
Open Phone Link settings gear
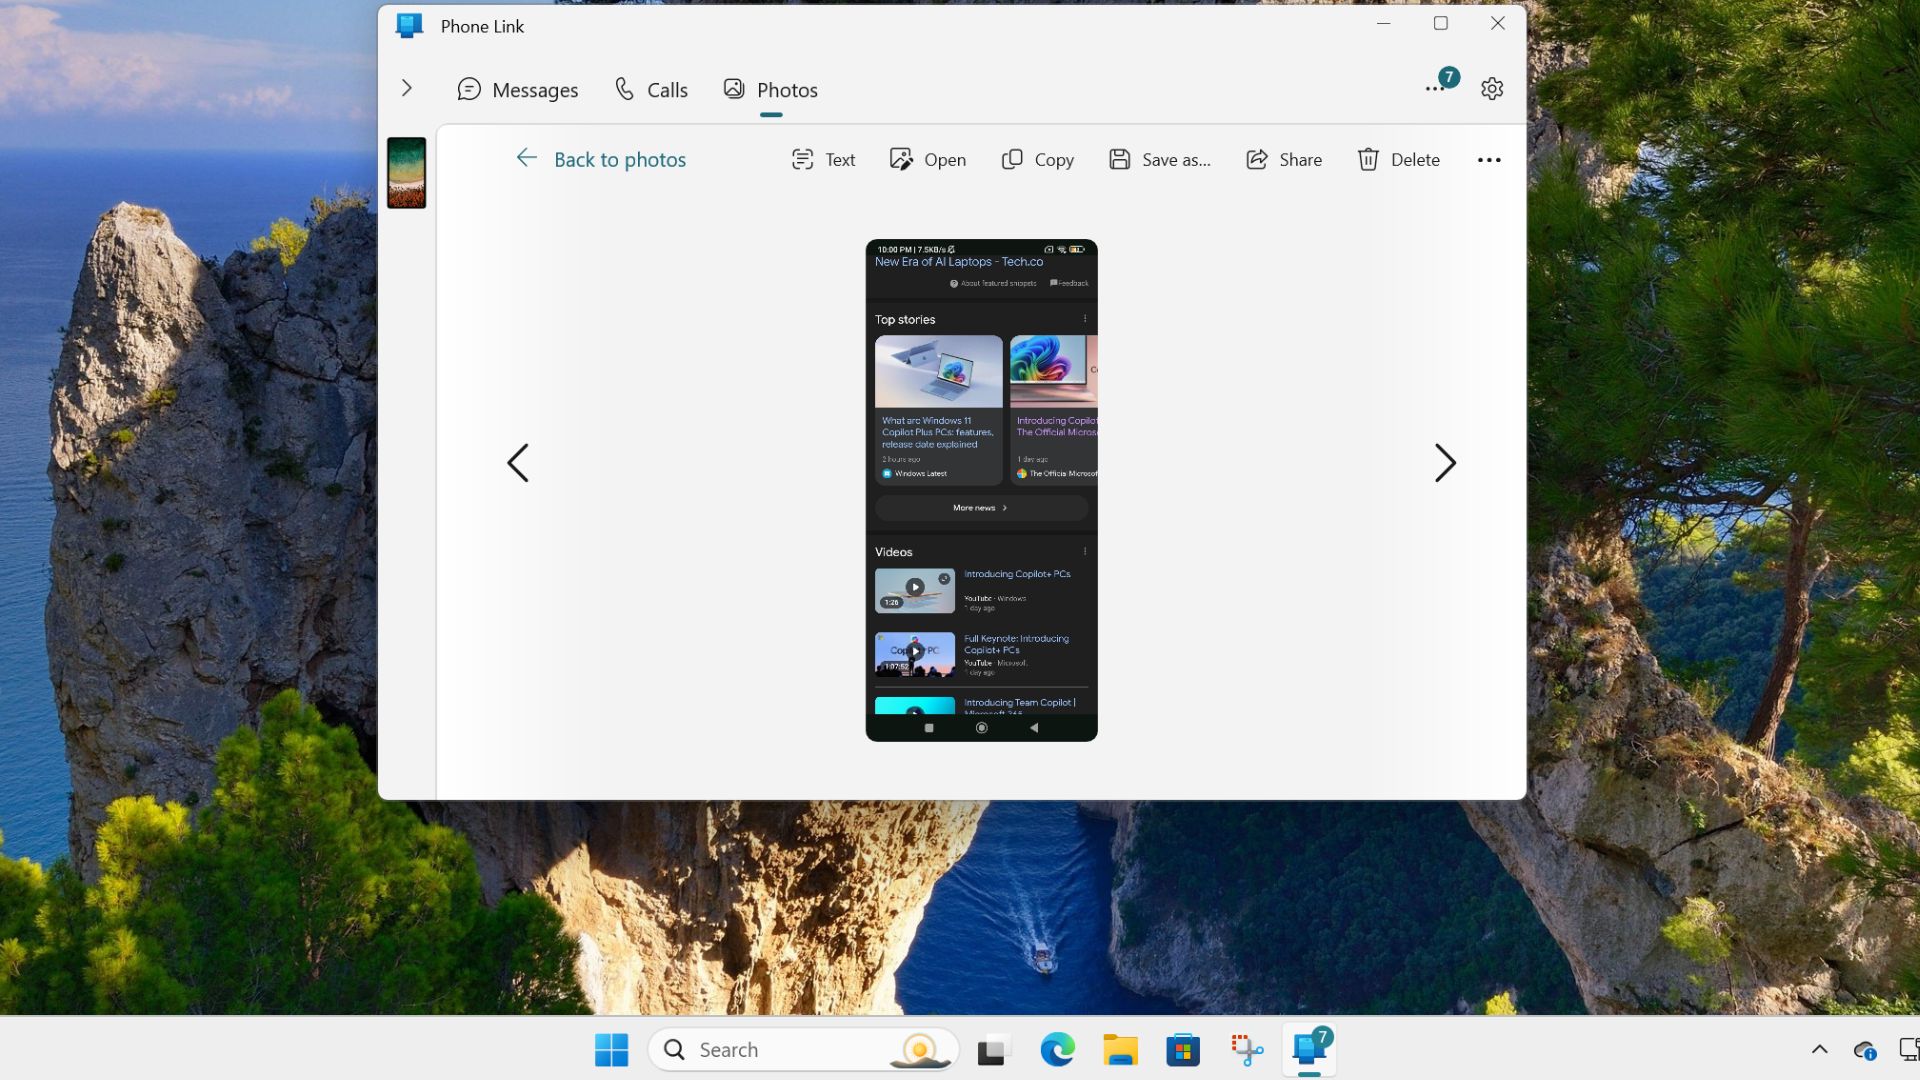click(x=1492, y=88)
